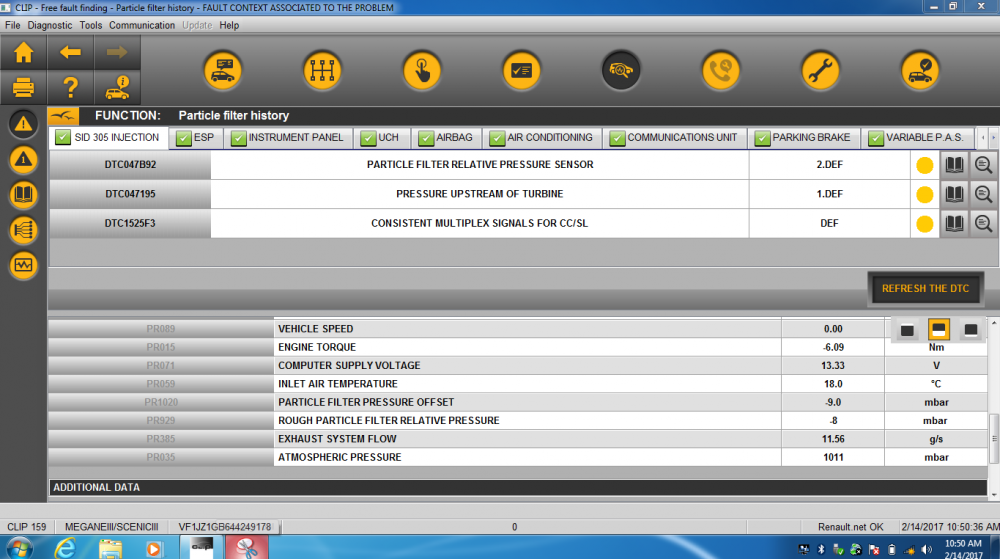Toggle the VARIABLE P.A.S. checkbox

click(876, 138)
